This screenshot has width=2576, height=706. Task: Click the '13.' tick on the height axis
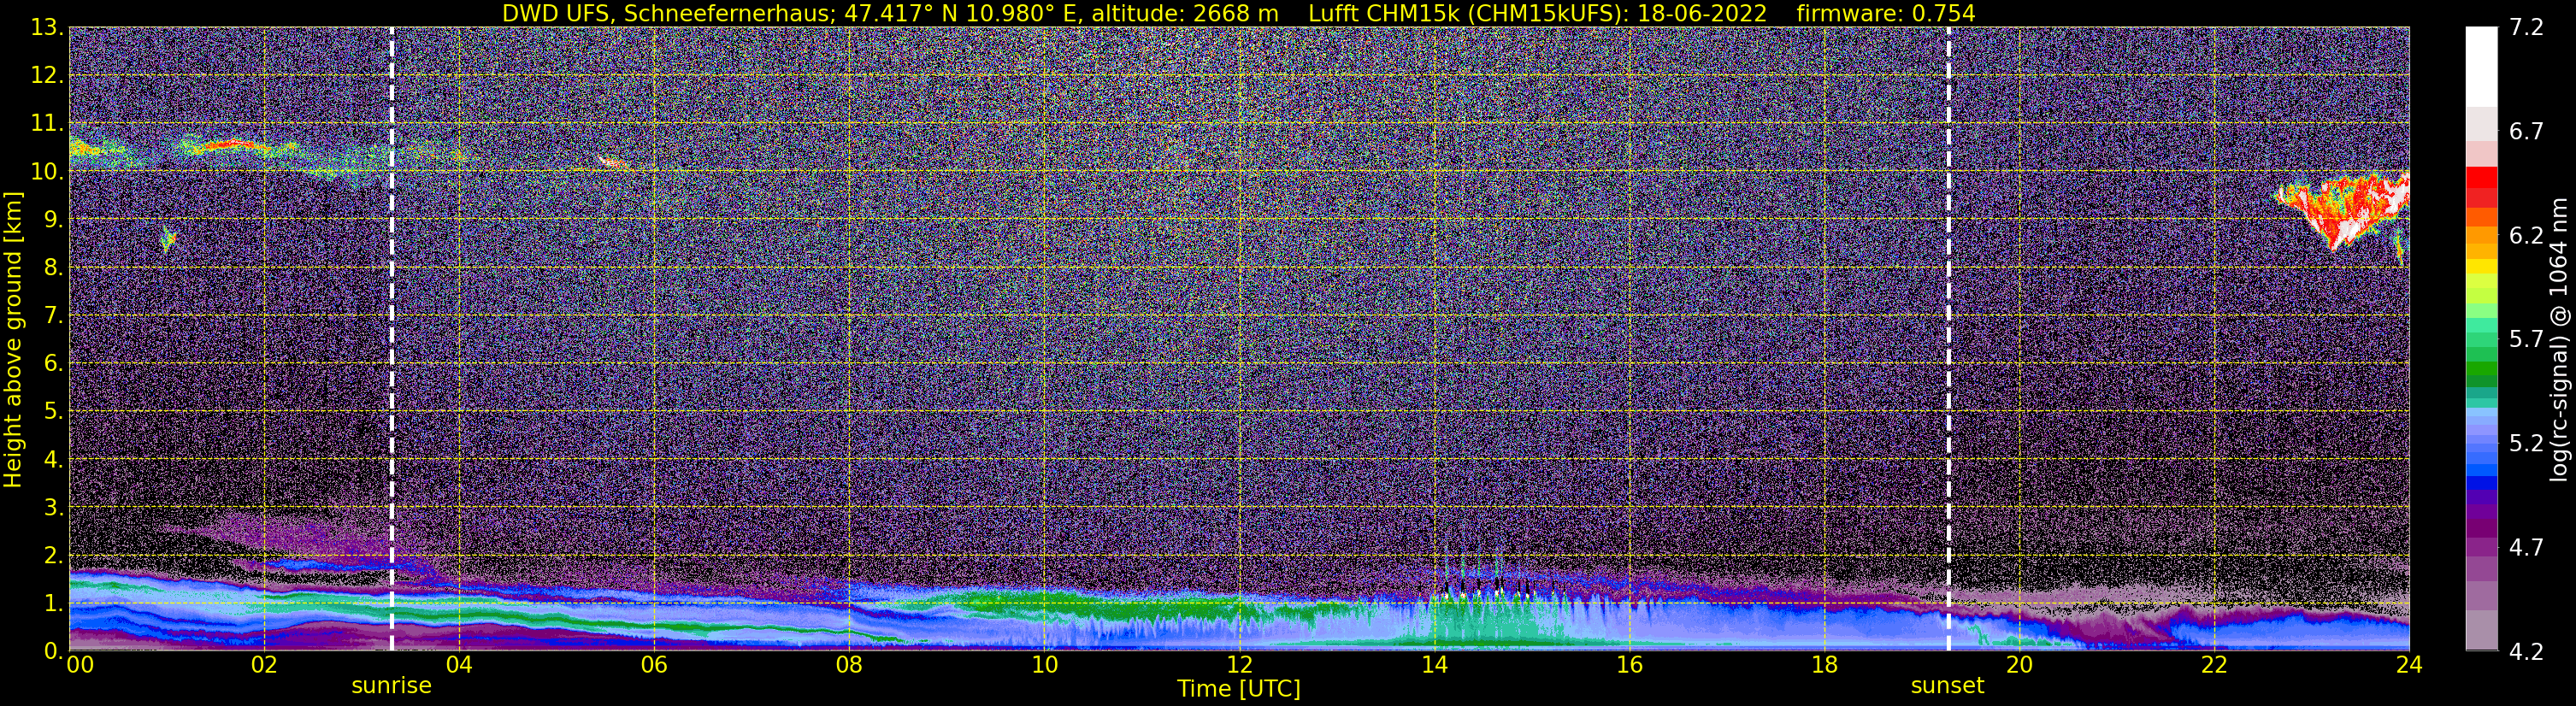(x=47, y=28)
